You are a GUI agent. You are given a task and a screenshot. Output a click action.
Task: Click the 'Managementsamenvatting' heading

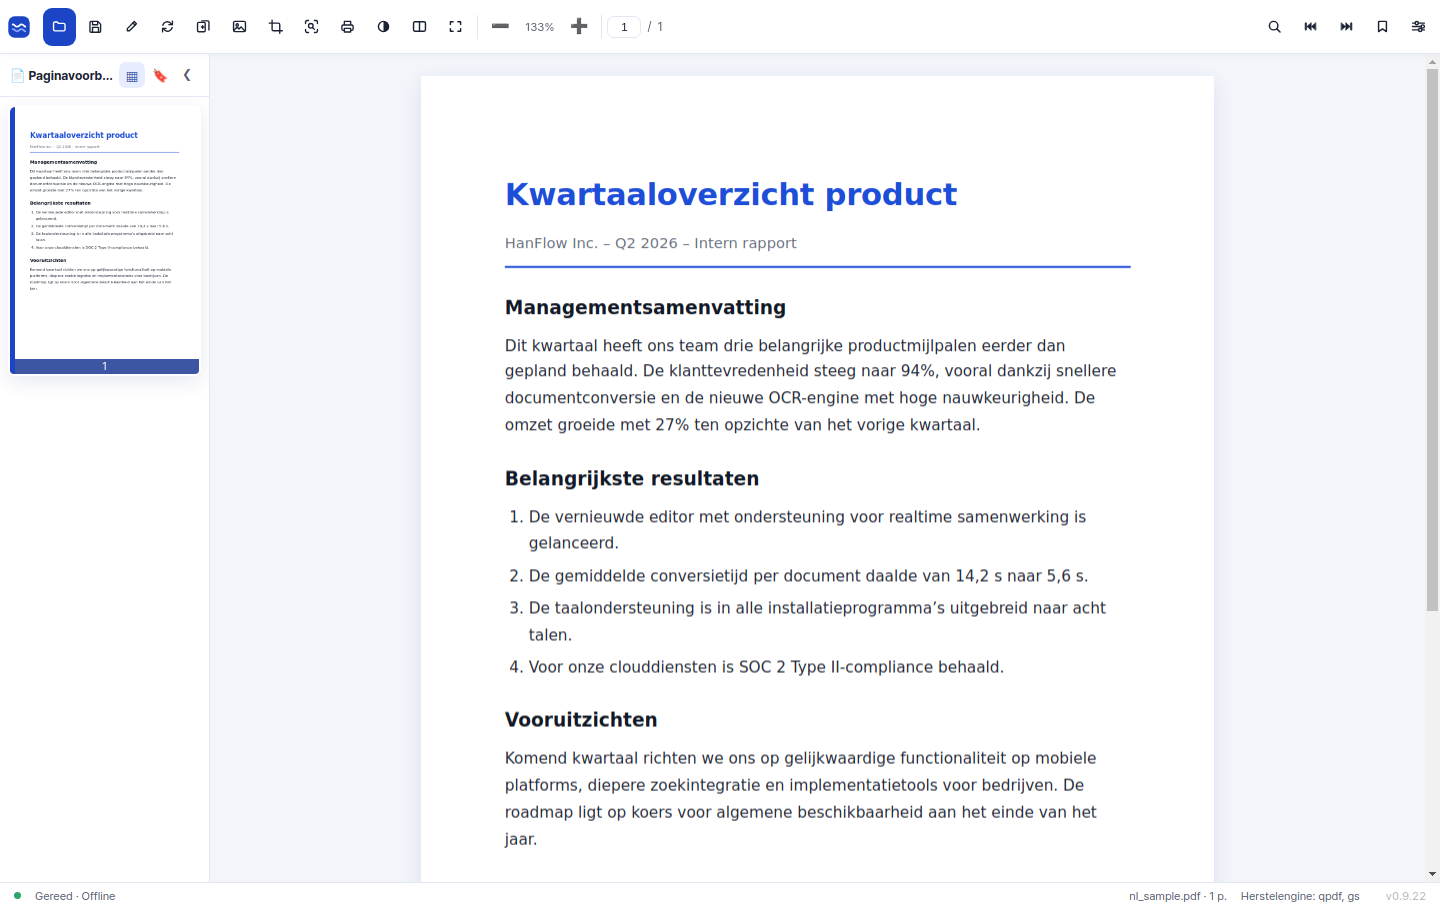click(x=645, y=308)
